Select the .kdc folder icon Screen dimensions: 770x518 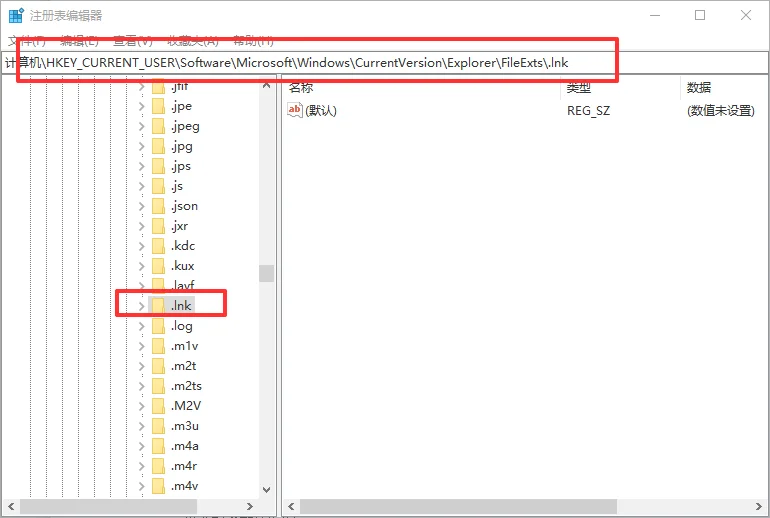tap(158, 246)
